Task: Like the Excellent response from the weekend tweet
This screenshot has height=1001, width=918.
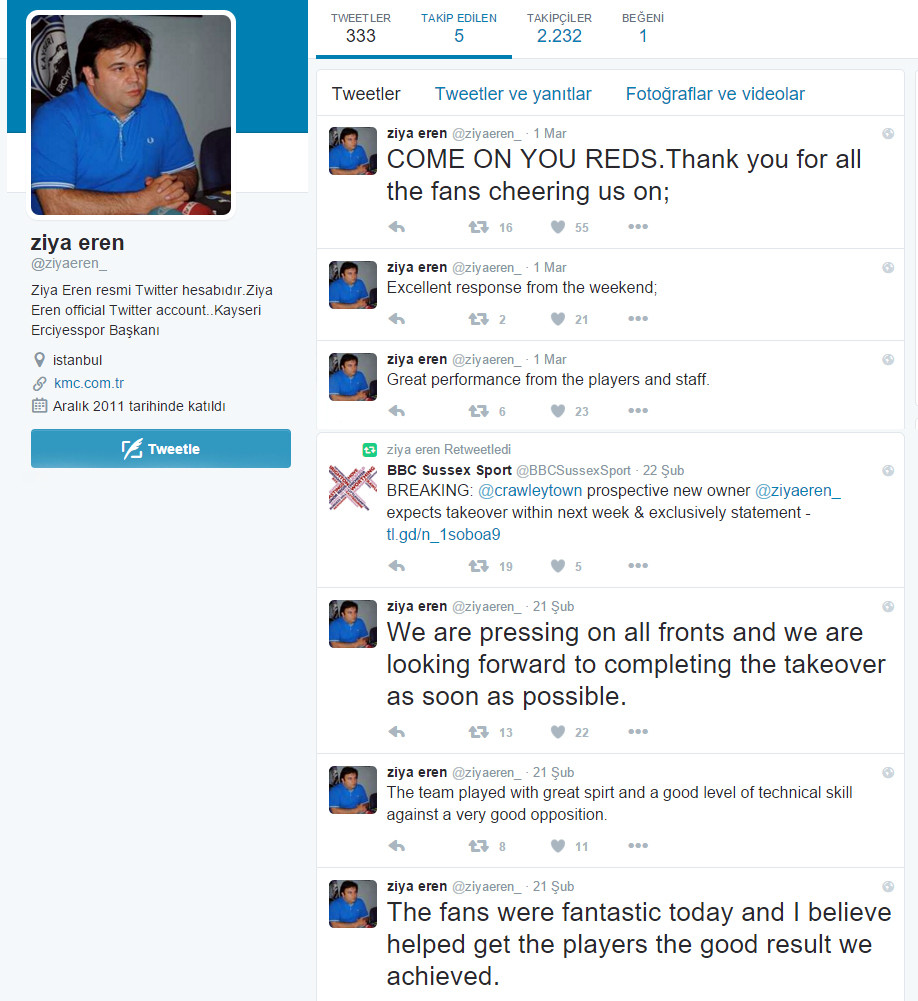Action: click(x=558, y=319)
